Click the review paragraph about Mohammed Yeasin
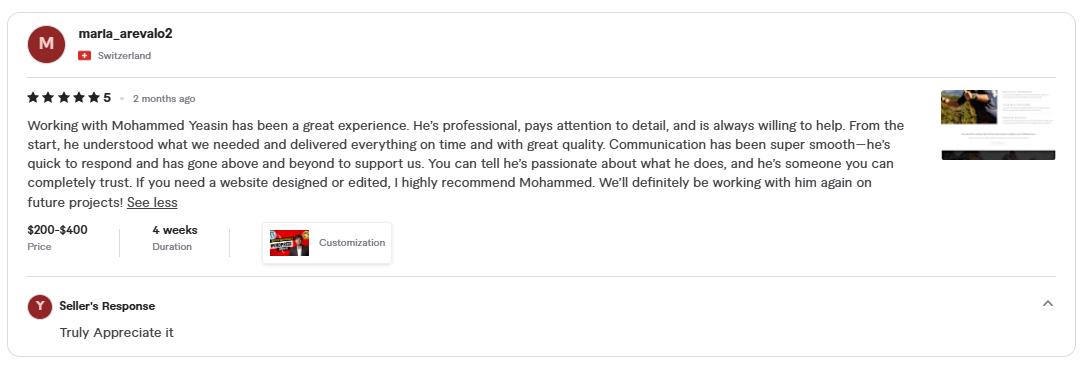This screenshot has width=1086, height=366. pyautogui.click(x=466, y=164)
